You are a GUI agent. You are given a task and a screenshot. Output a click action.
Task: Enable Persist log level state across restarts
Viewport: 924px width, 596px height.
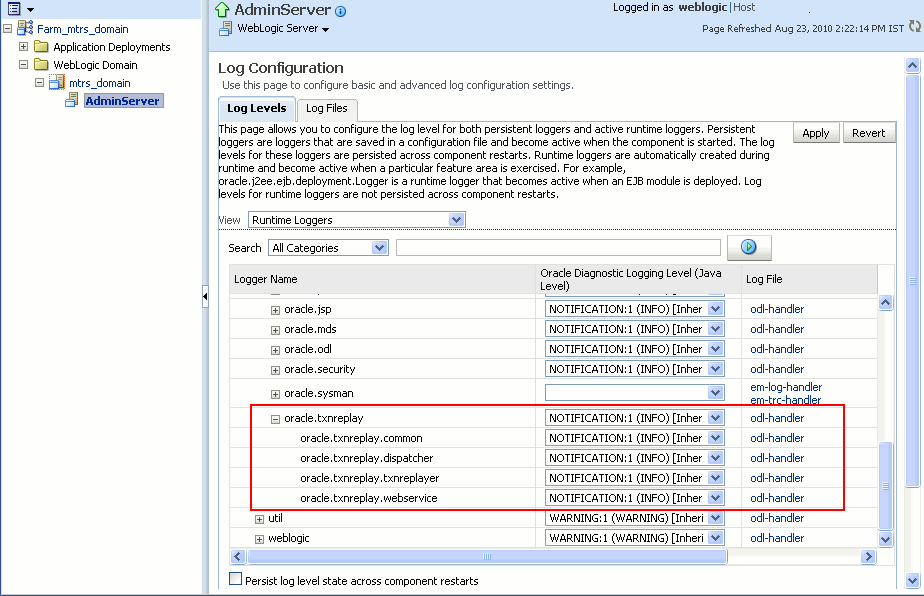235,579
